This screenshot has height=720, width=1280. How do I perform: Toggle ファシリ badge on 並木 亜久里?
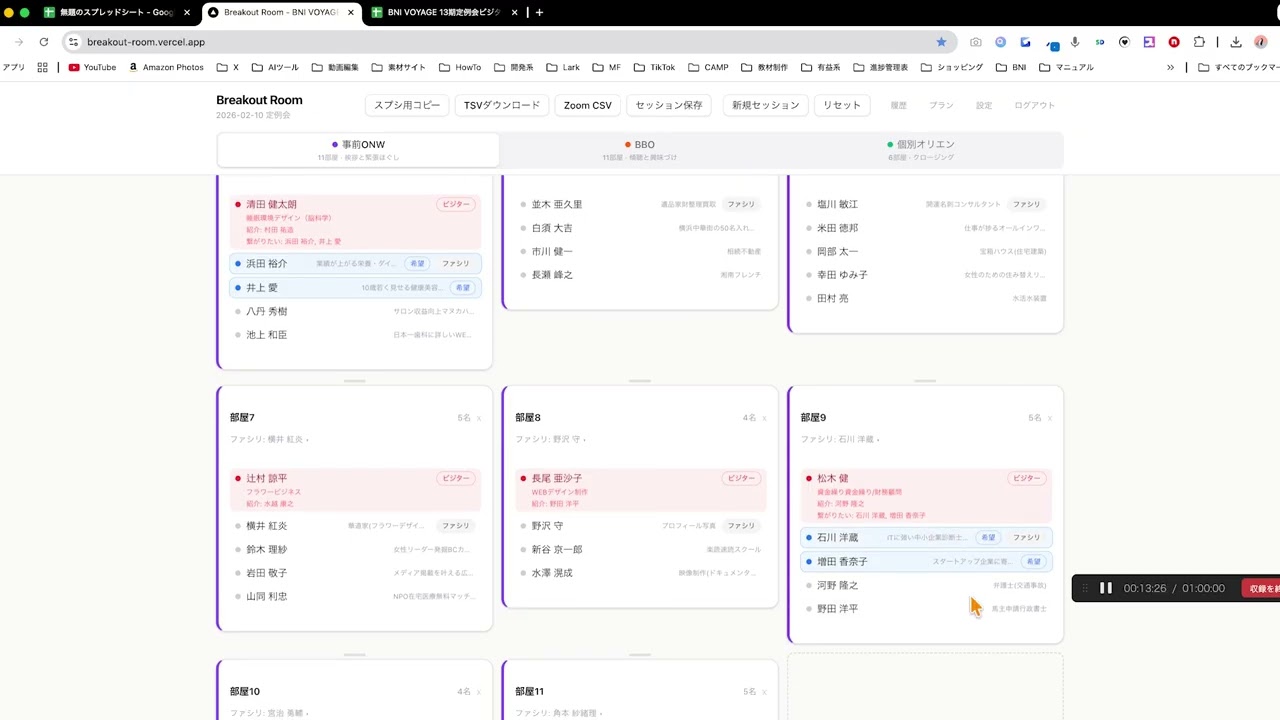[x=741, y=204]
